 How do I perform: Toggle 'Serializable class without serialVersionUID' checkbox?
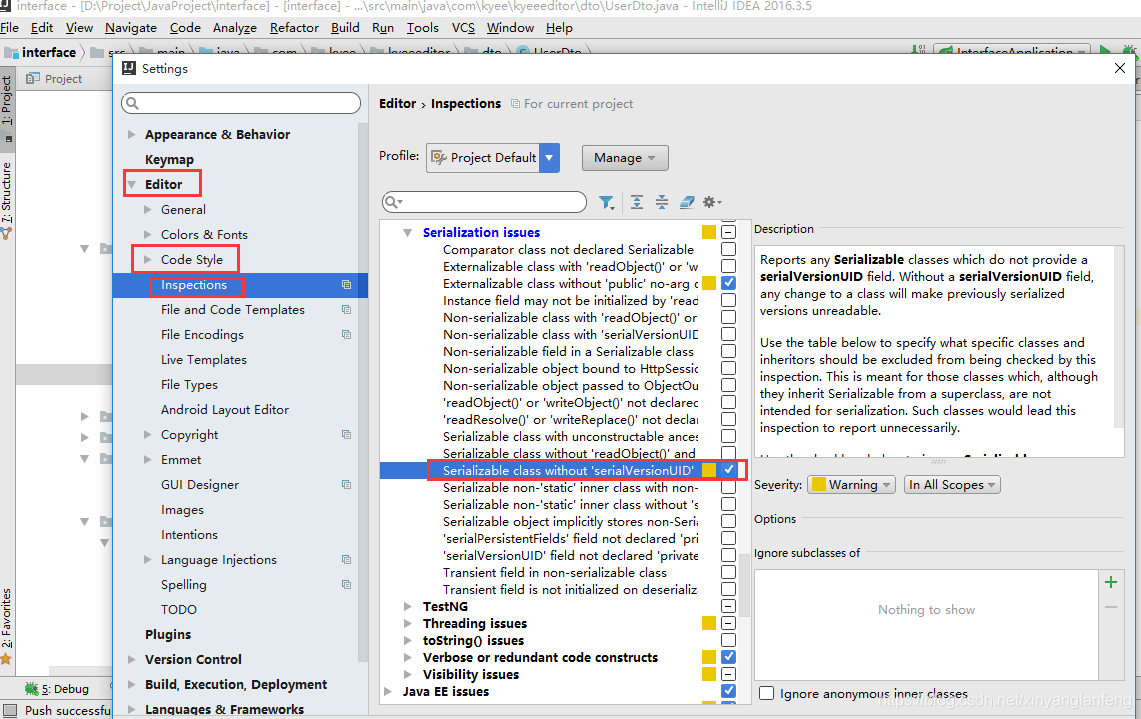[x=728, y=470]
